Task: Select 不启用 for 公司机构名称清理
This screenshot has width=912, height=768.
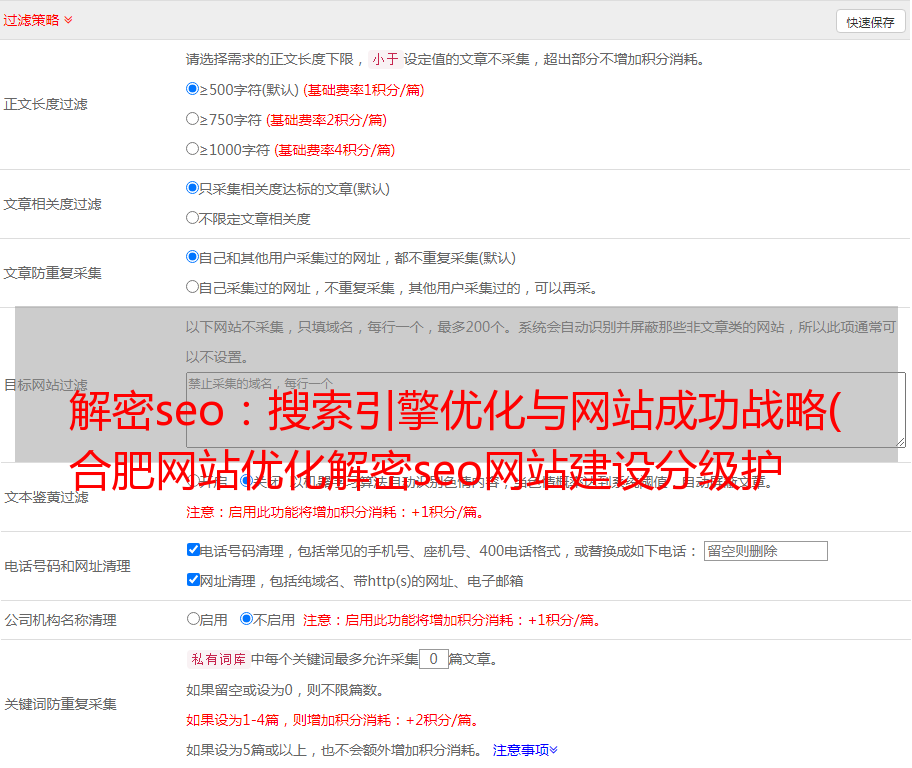Action: (x=246, y=619)
